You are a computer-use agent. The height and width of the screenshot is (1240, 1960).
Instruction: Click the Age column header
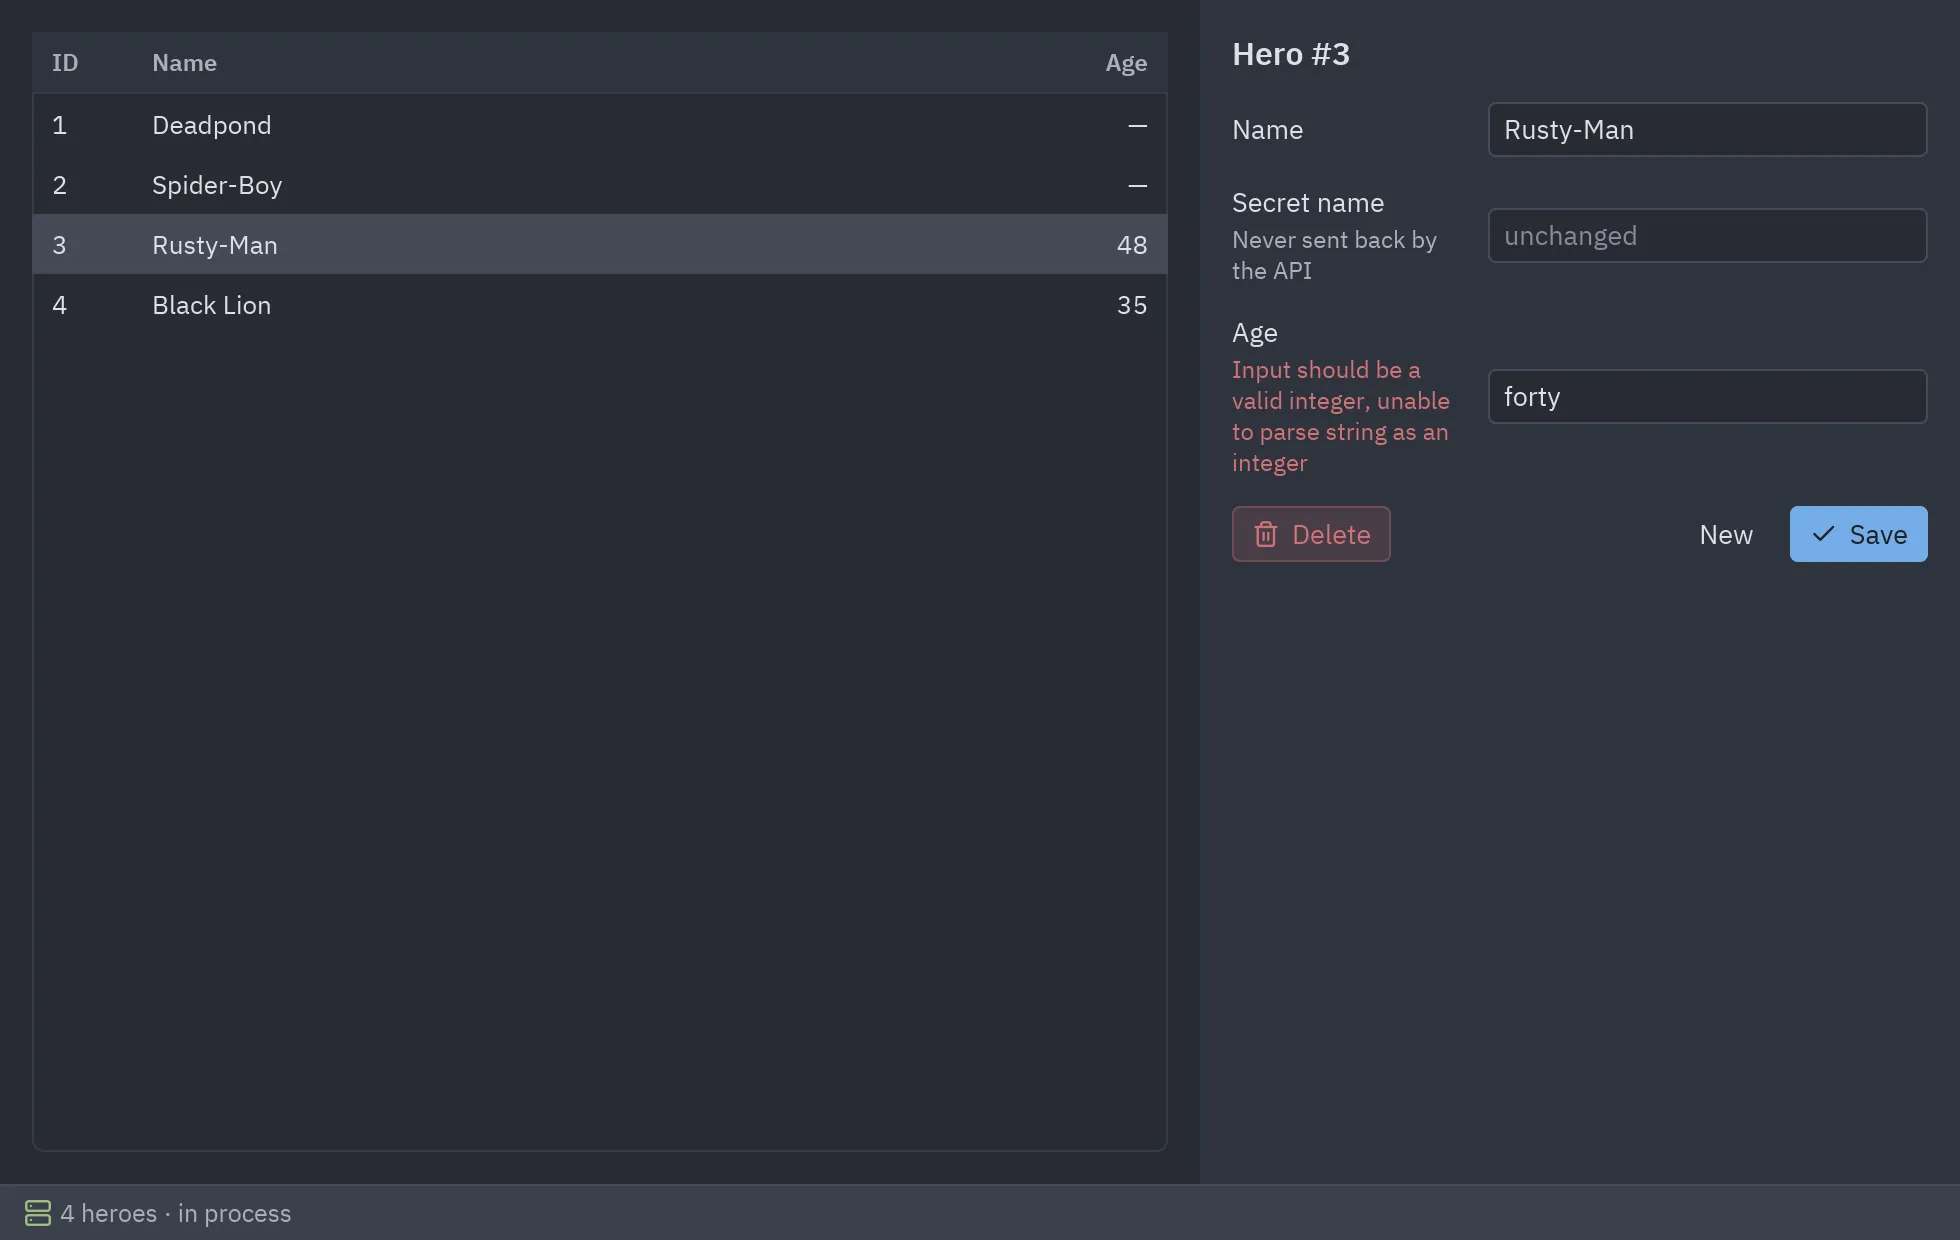pyautogui.click(x=1126, y=63)
